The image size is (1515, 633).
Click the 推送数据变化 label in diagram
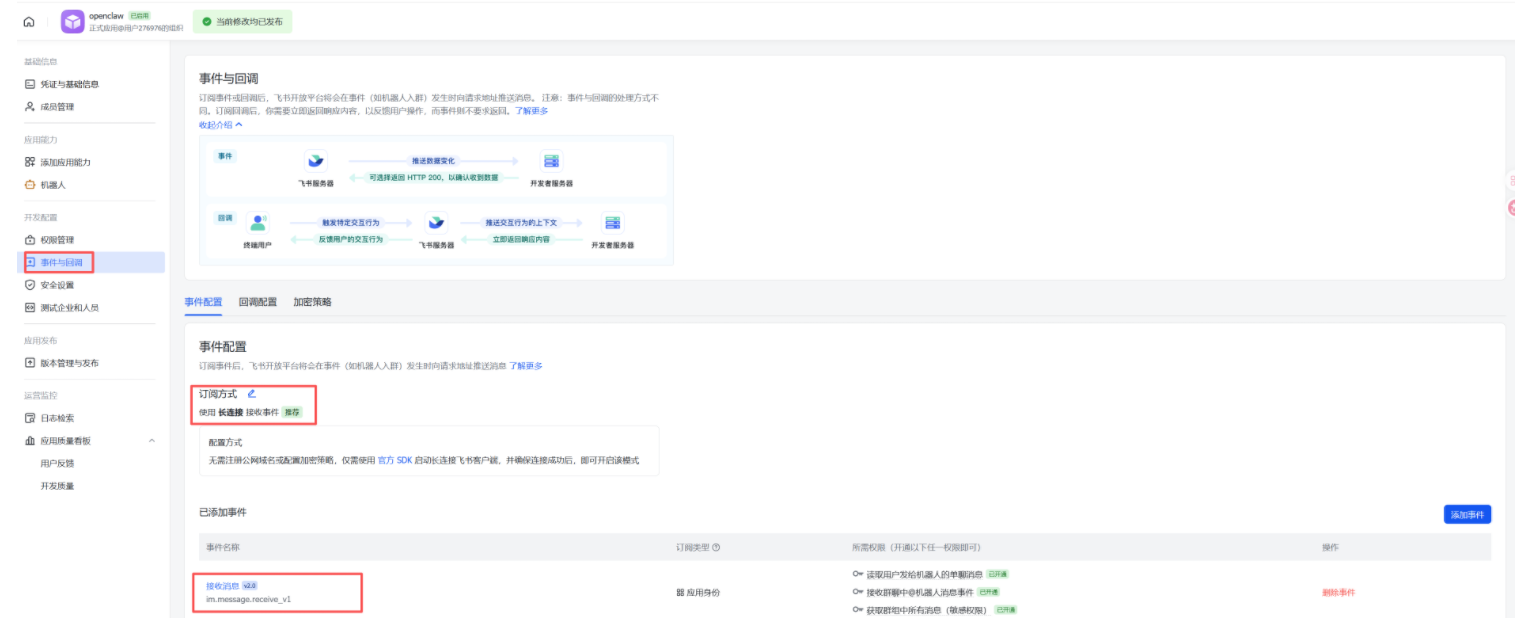(433, 160)
